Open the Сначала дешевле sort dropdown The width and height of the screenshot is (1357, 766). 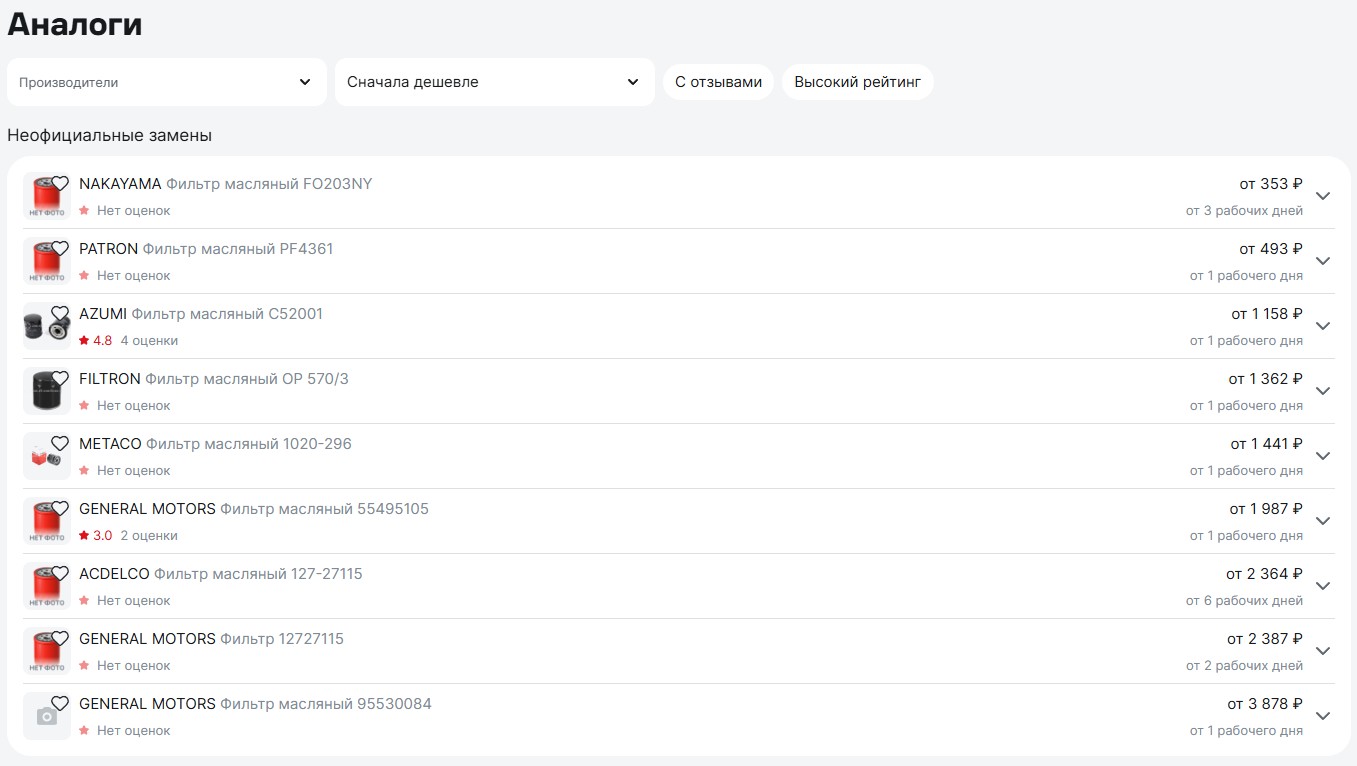click(x=495, y=82)
